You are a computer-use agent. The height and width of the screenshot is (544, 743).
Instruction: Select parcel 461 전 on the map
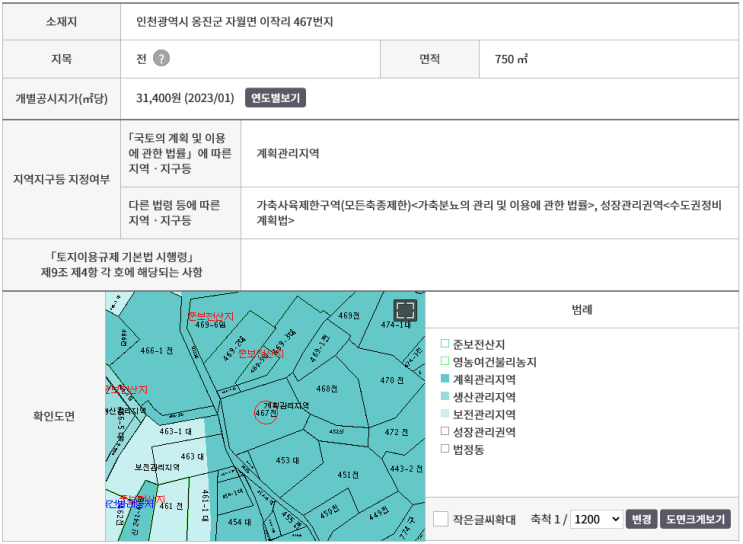[171, 506]
